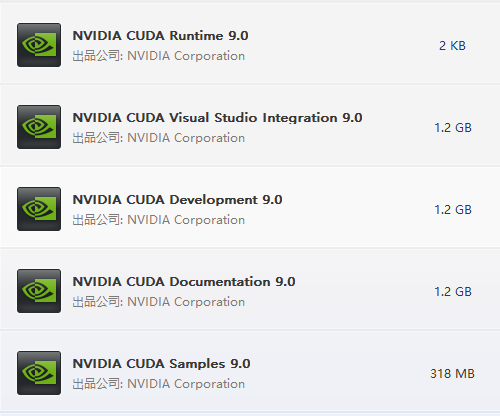Image resolution: width=500 pixels, height=416 pixels.
Task: Click the NVIDIA CUDA Documentation 9.0 icon
Action: 39,291
